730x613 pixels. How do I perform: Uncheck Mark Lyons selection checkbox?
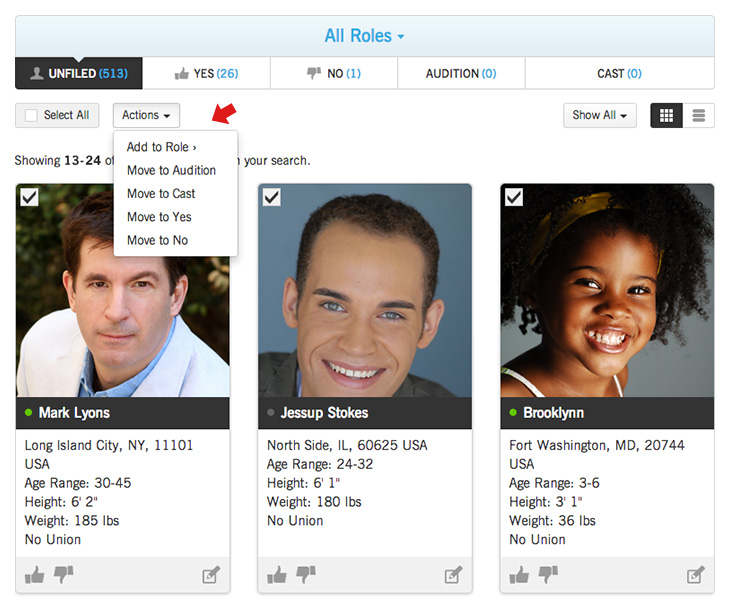pyautogui.click(x=29, y=197)
